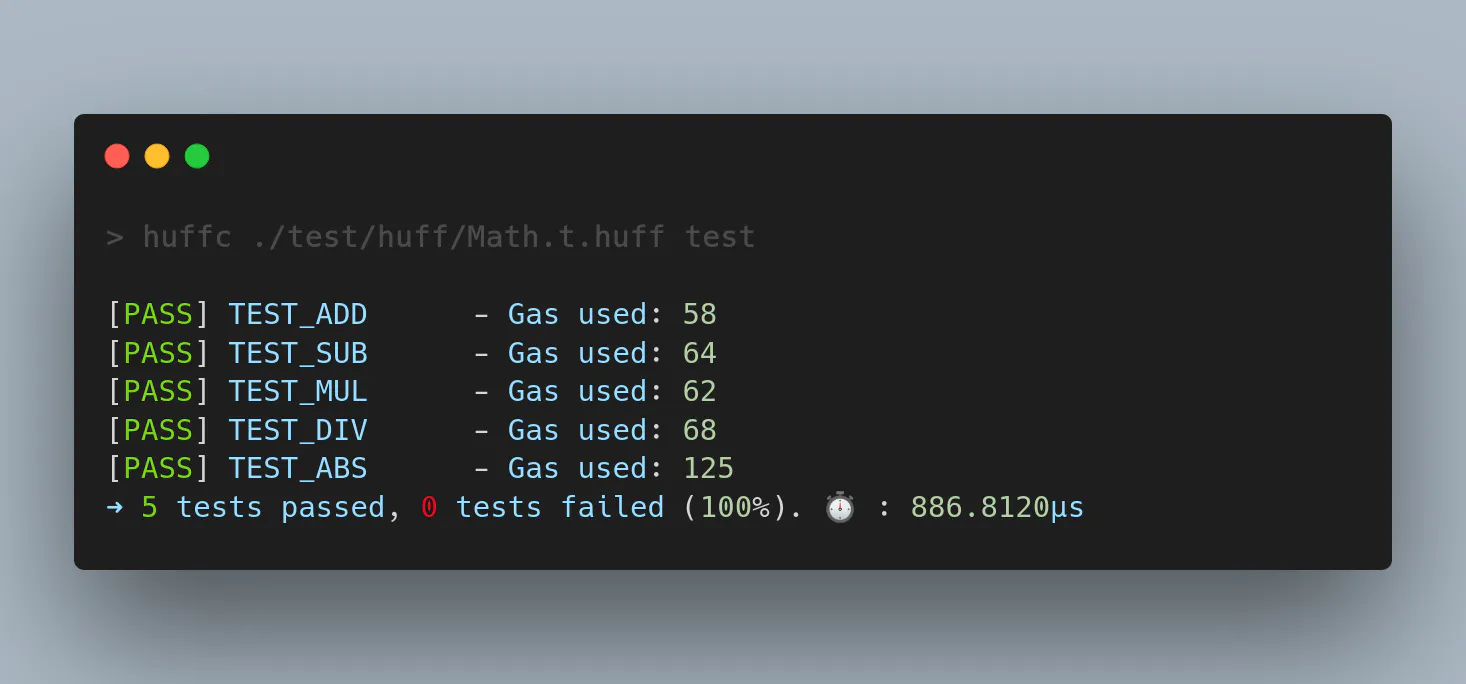This screenshot has width=1466, height=684.
Task: Select the TEST_DIV test name
Action: [x=298, y=430]
